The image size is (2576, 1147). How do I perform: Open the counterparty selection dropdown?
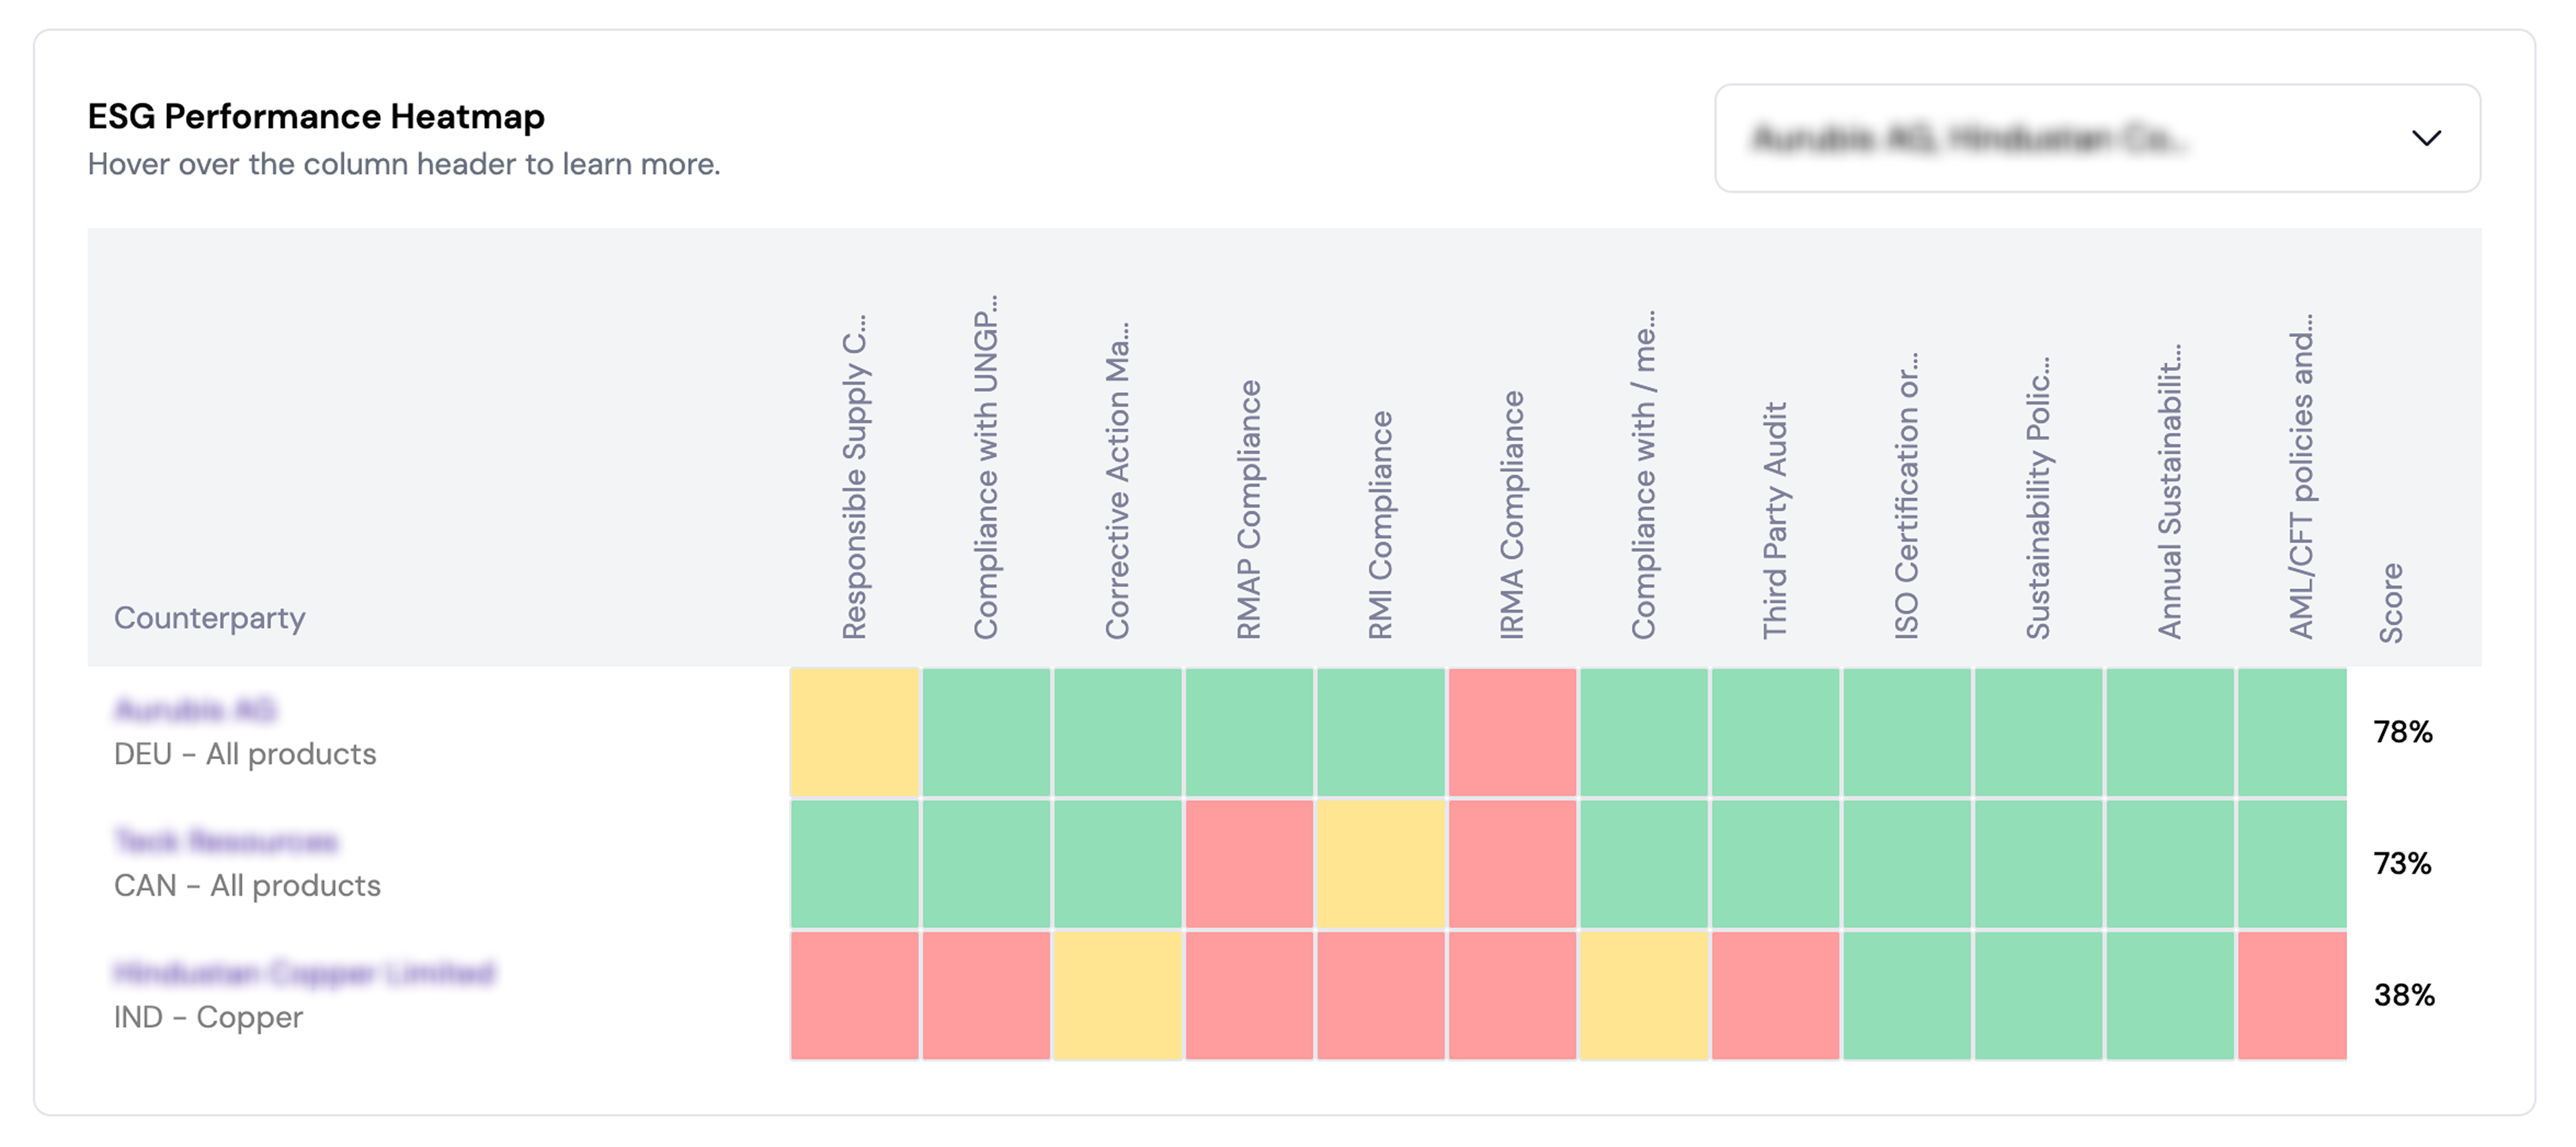pyautogui.click(x=2096, y=138)
